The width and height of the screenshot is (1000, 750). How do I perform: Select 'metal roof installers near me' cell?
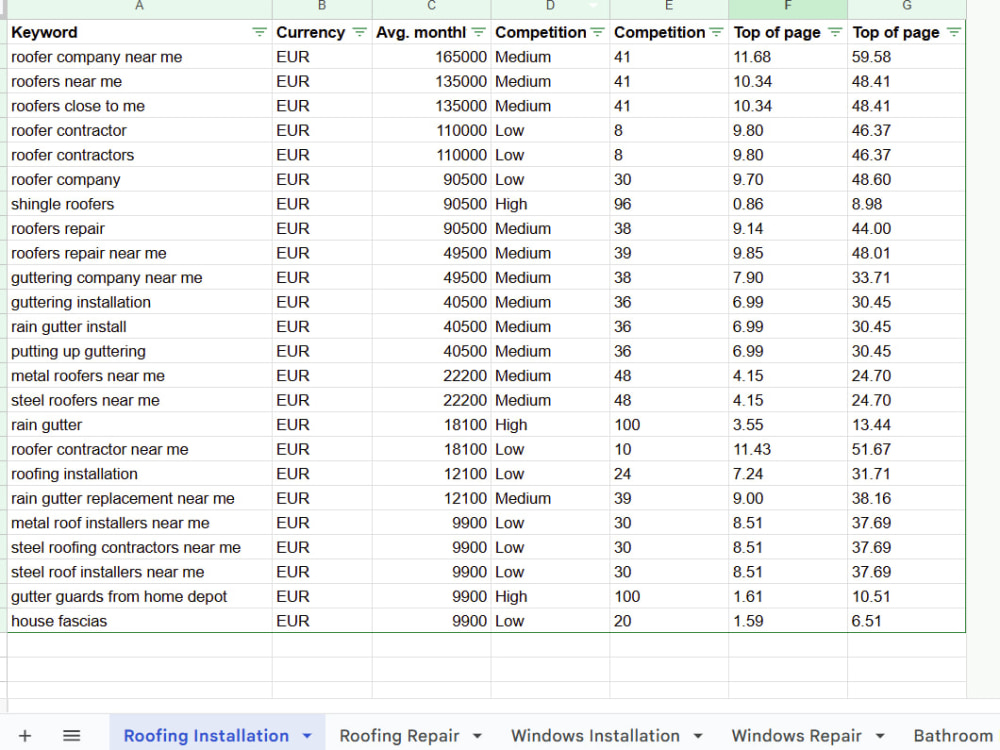(140, 523)
